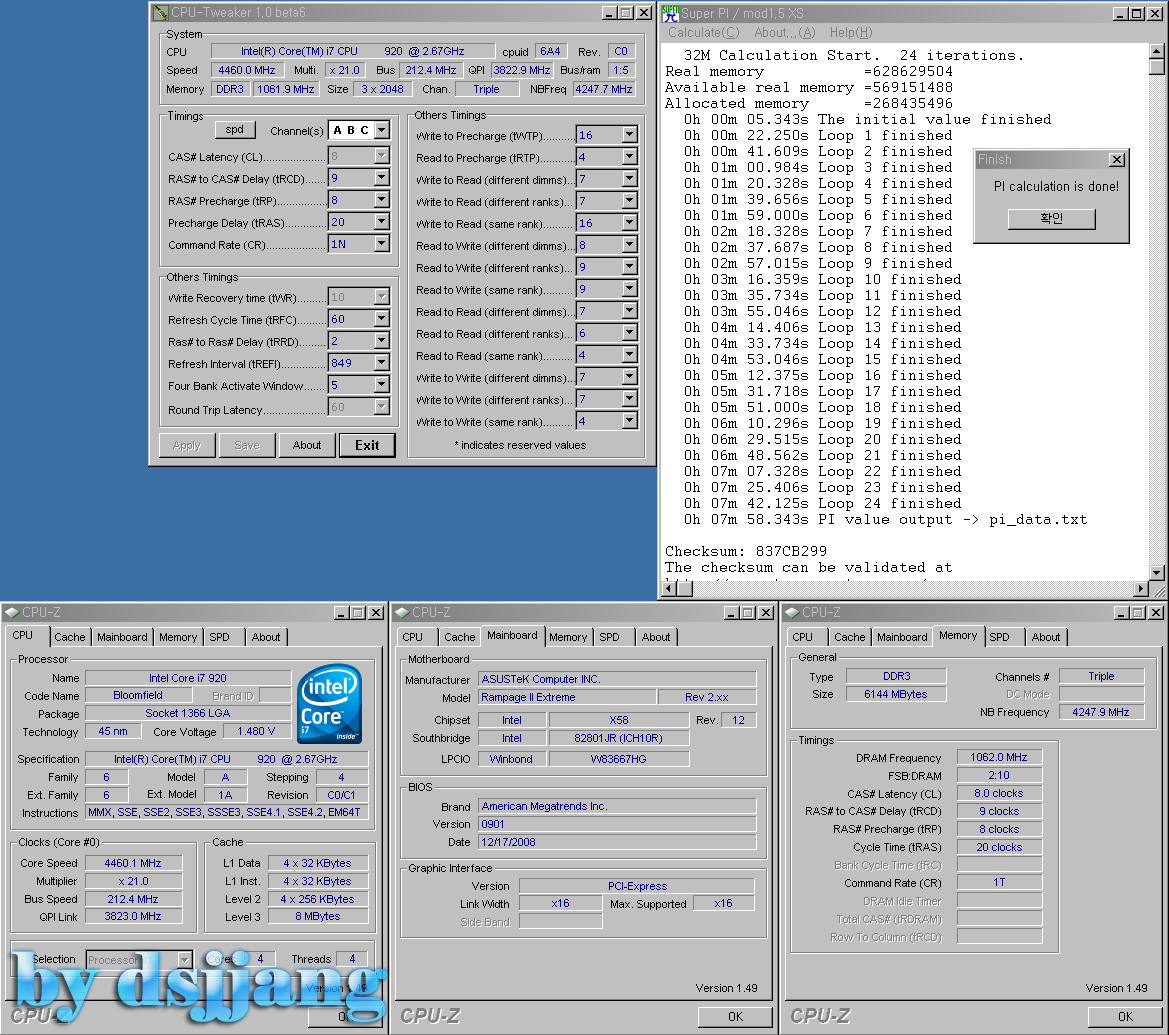1169x1035 pixels.
Task: Click the DRAM Frequency 1062.0 MHz field
Action: (x=999, y=757)
